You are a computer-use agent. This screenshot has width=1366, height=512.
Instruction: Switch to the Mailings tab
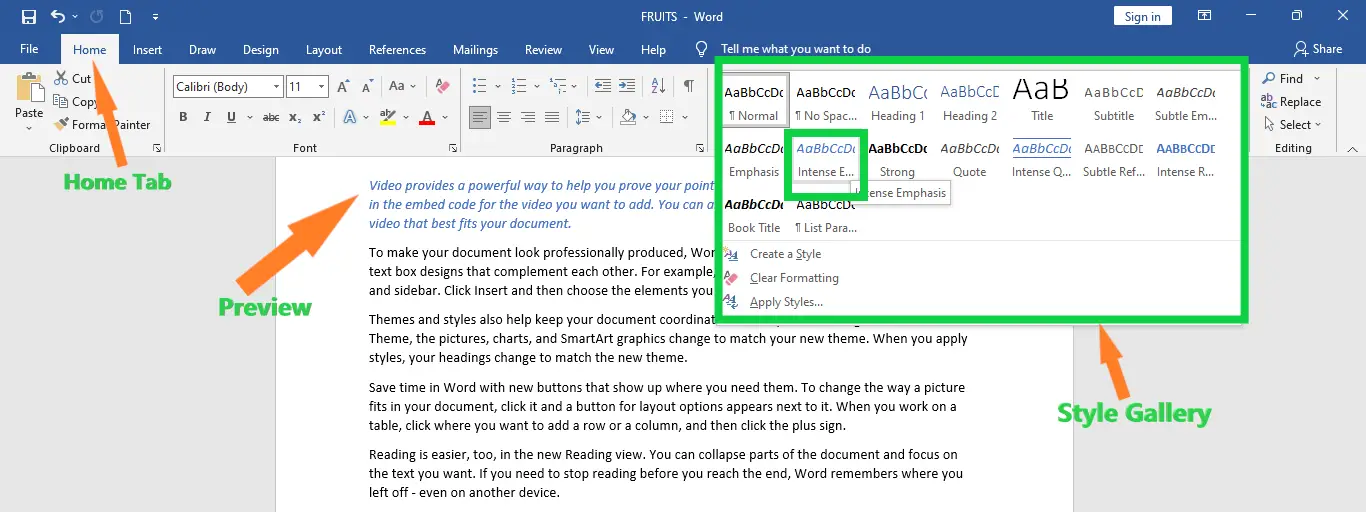pos(475,49)
